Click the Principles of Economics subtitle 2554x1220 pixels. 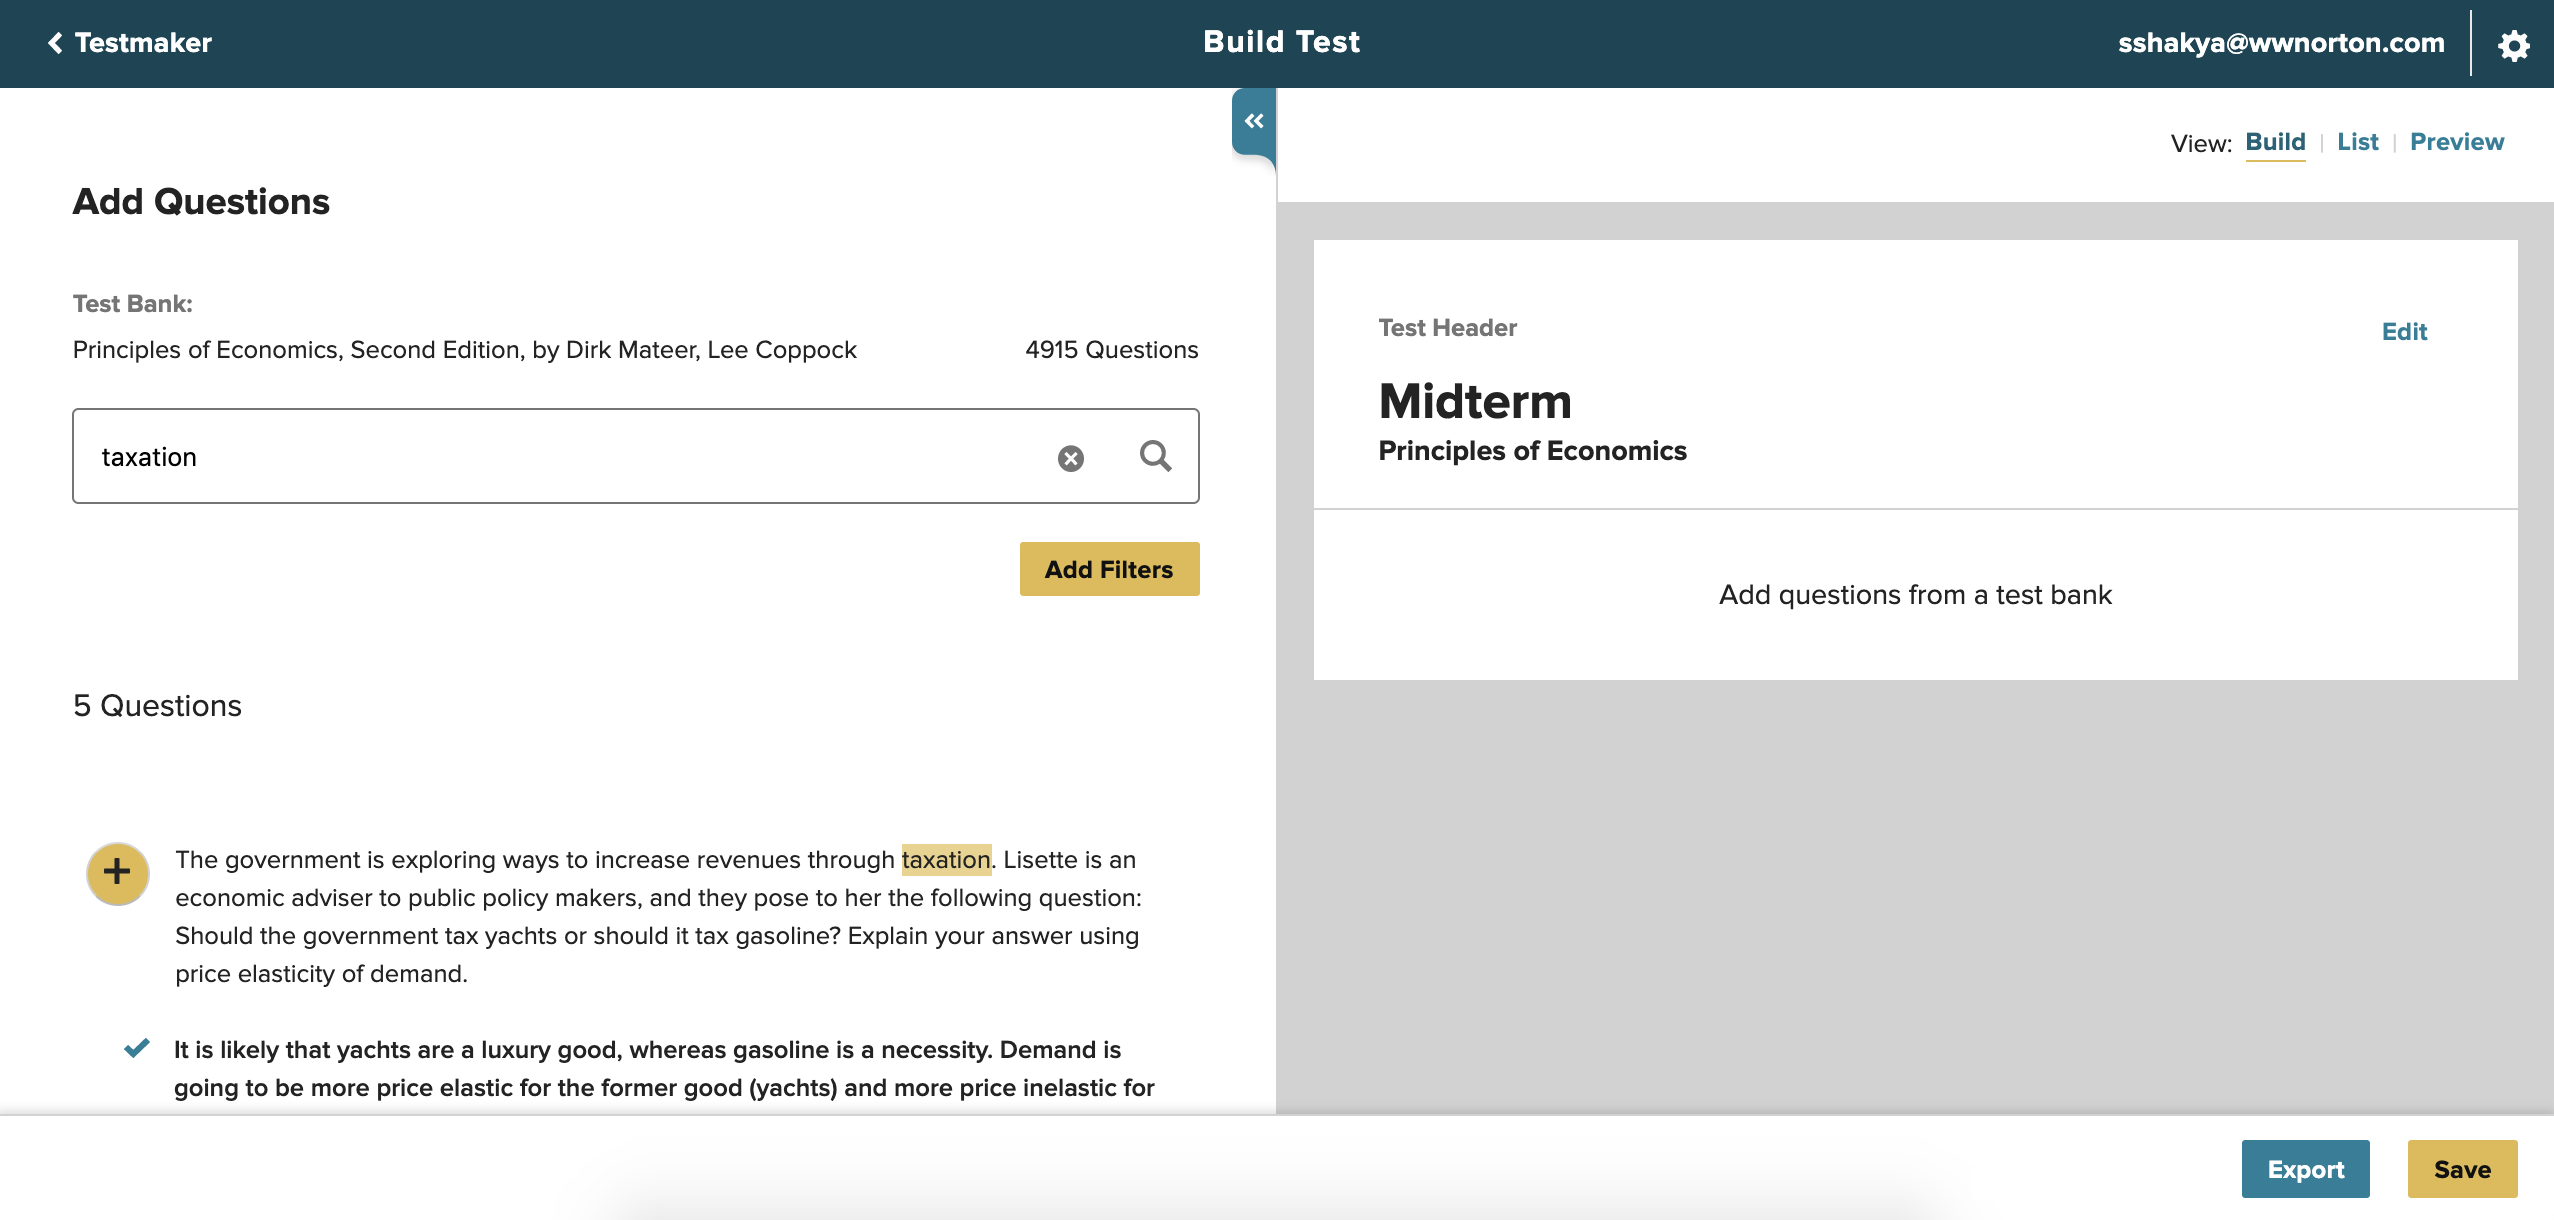[x=1531, y=451]
